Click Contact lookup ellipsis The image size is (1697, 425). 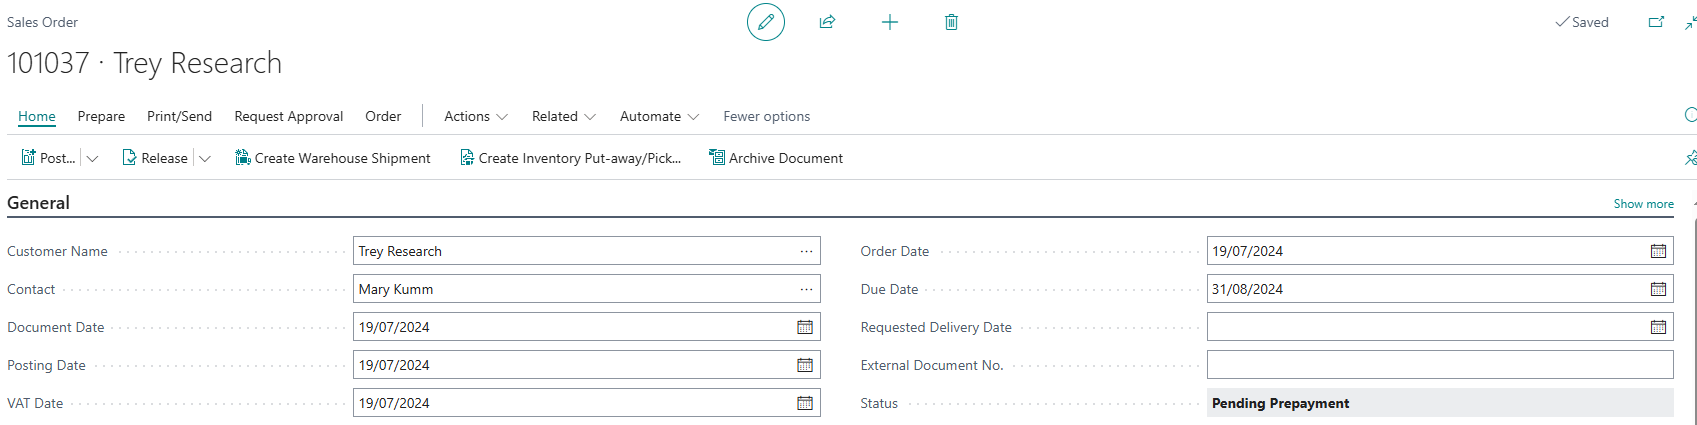click(x=806, y=289)
